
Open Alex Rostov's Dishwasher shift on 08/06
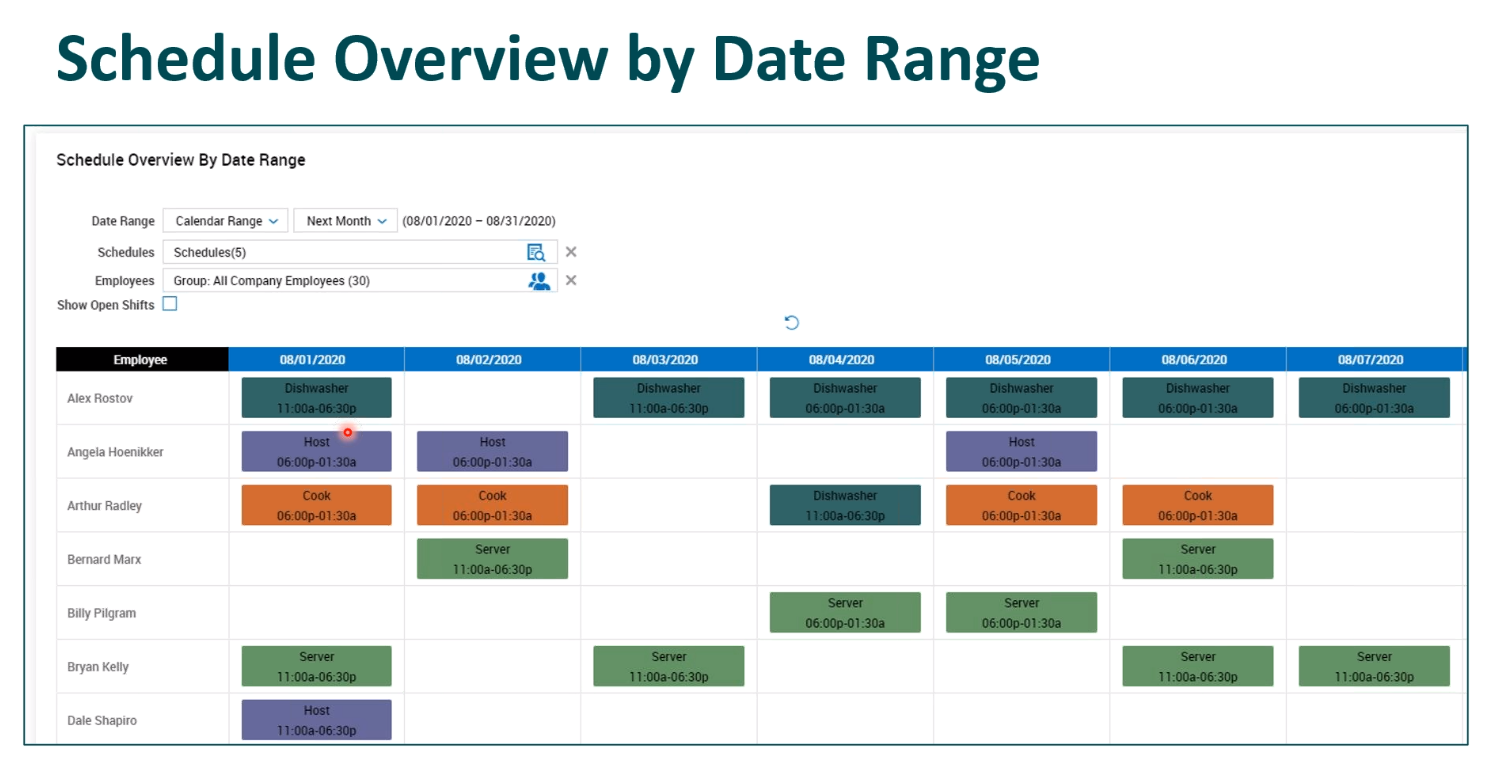click(1198, 398)
